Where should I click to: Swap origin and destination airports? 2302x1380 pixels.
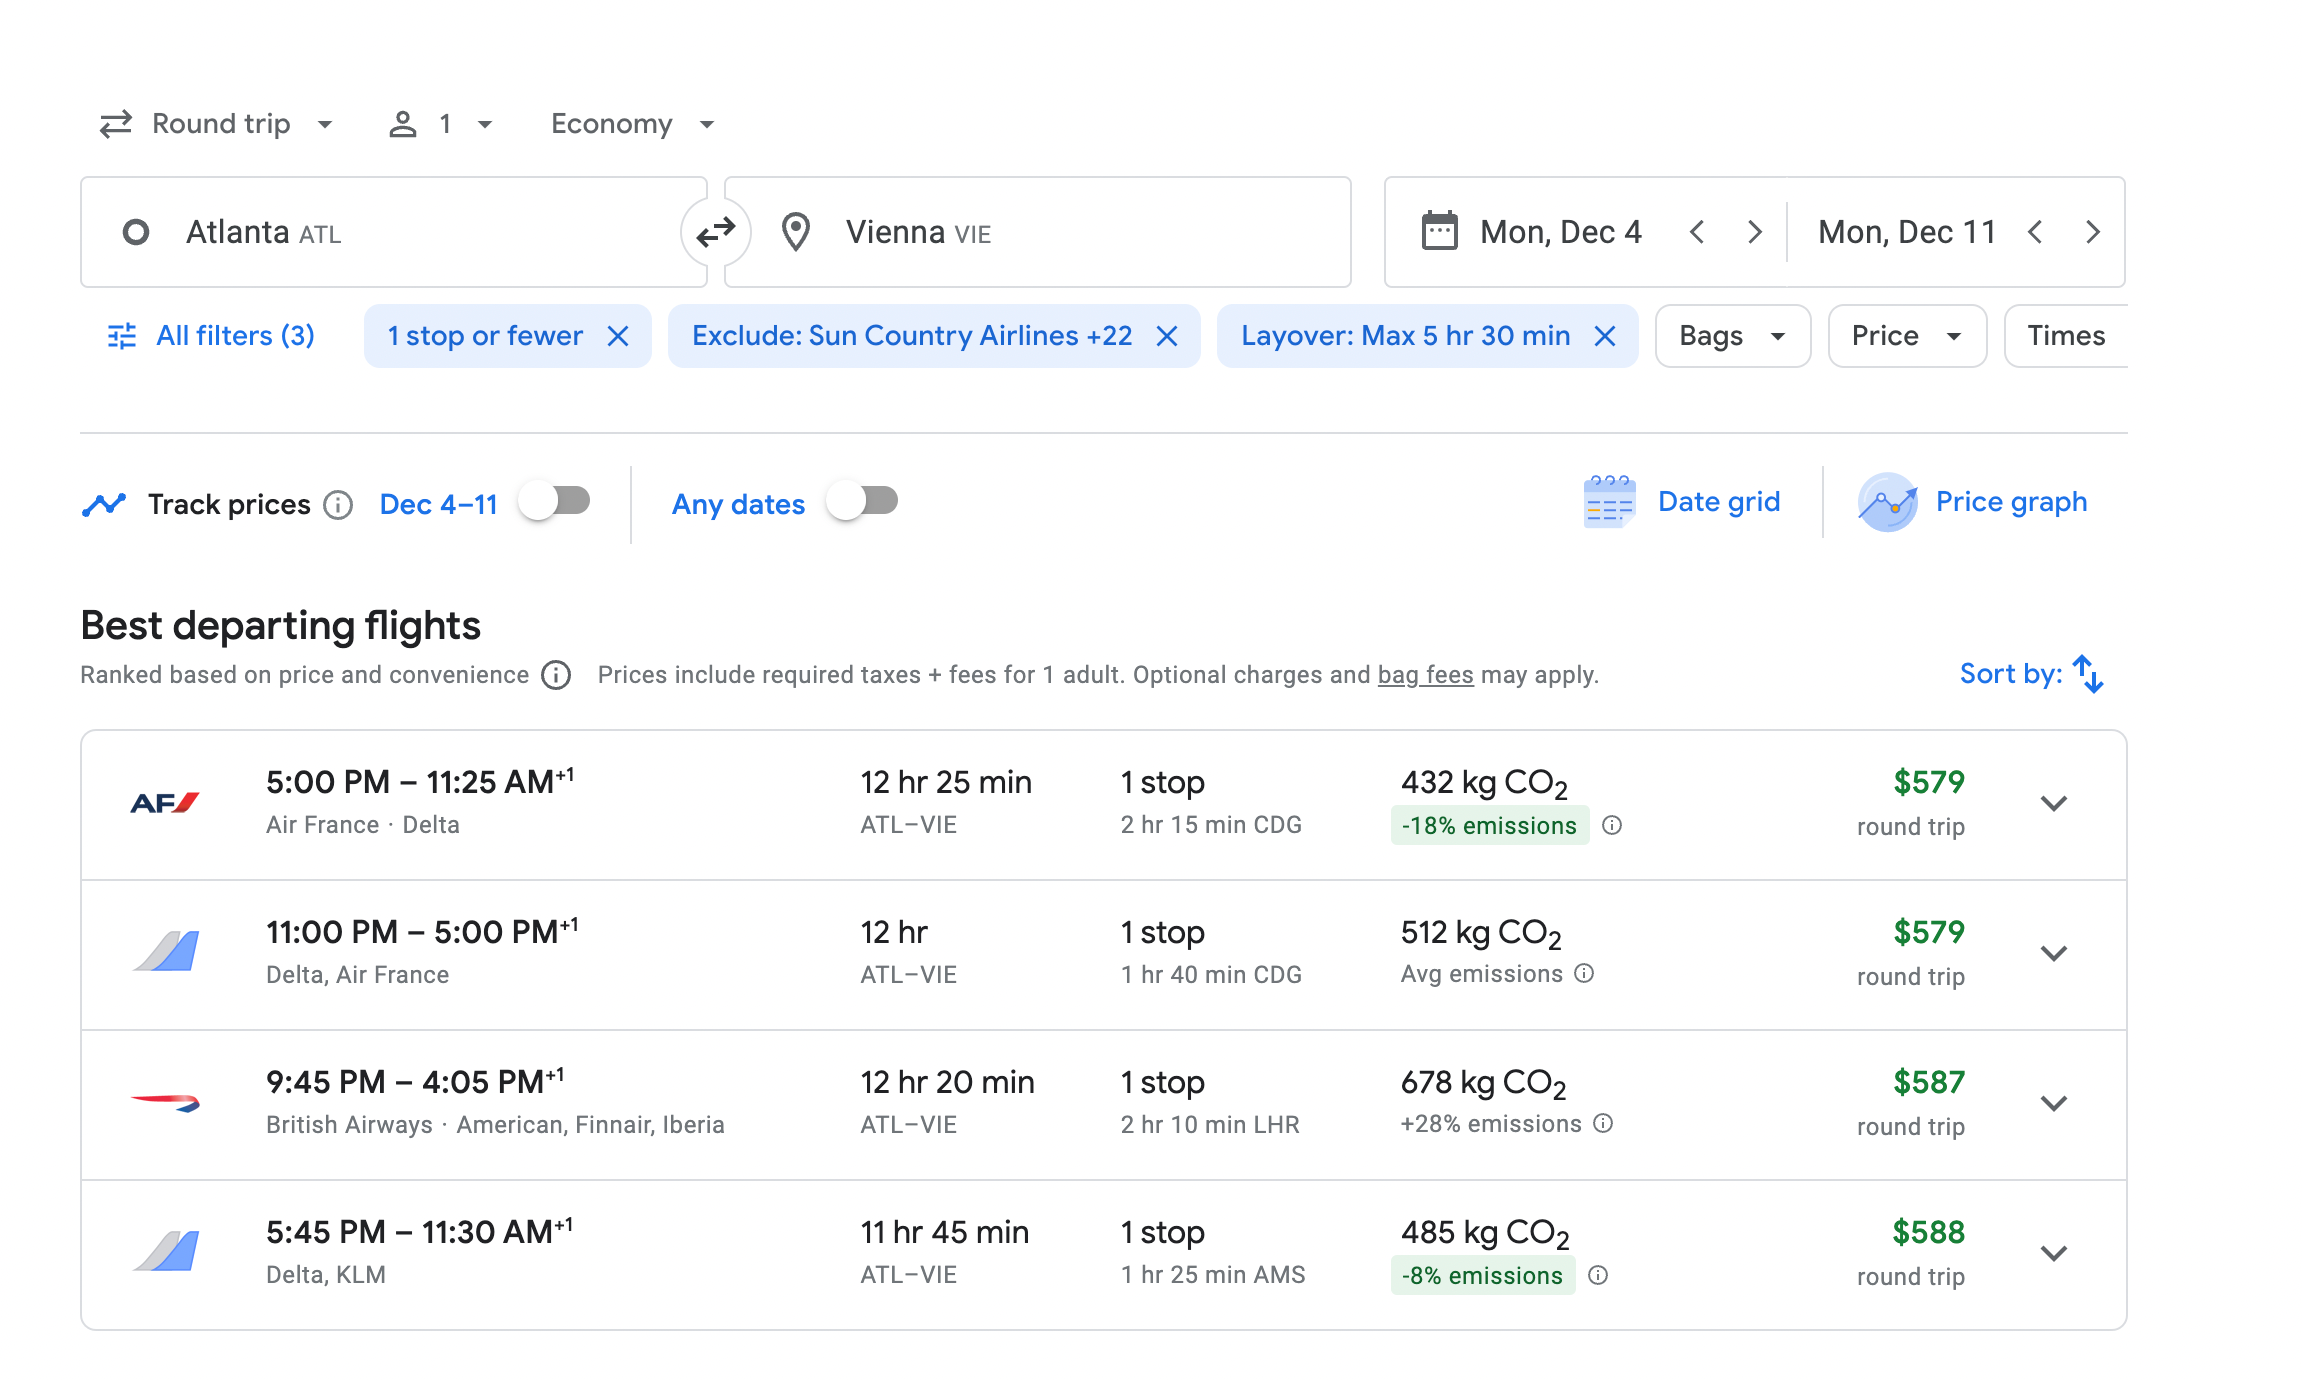click(716, 232)
